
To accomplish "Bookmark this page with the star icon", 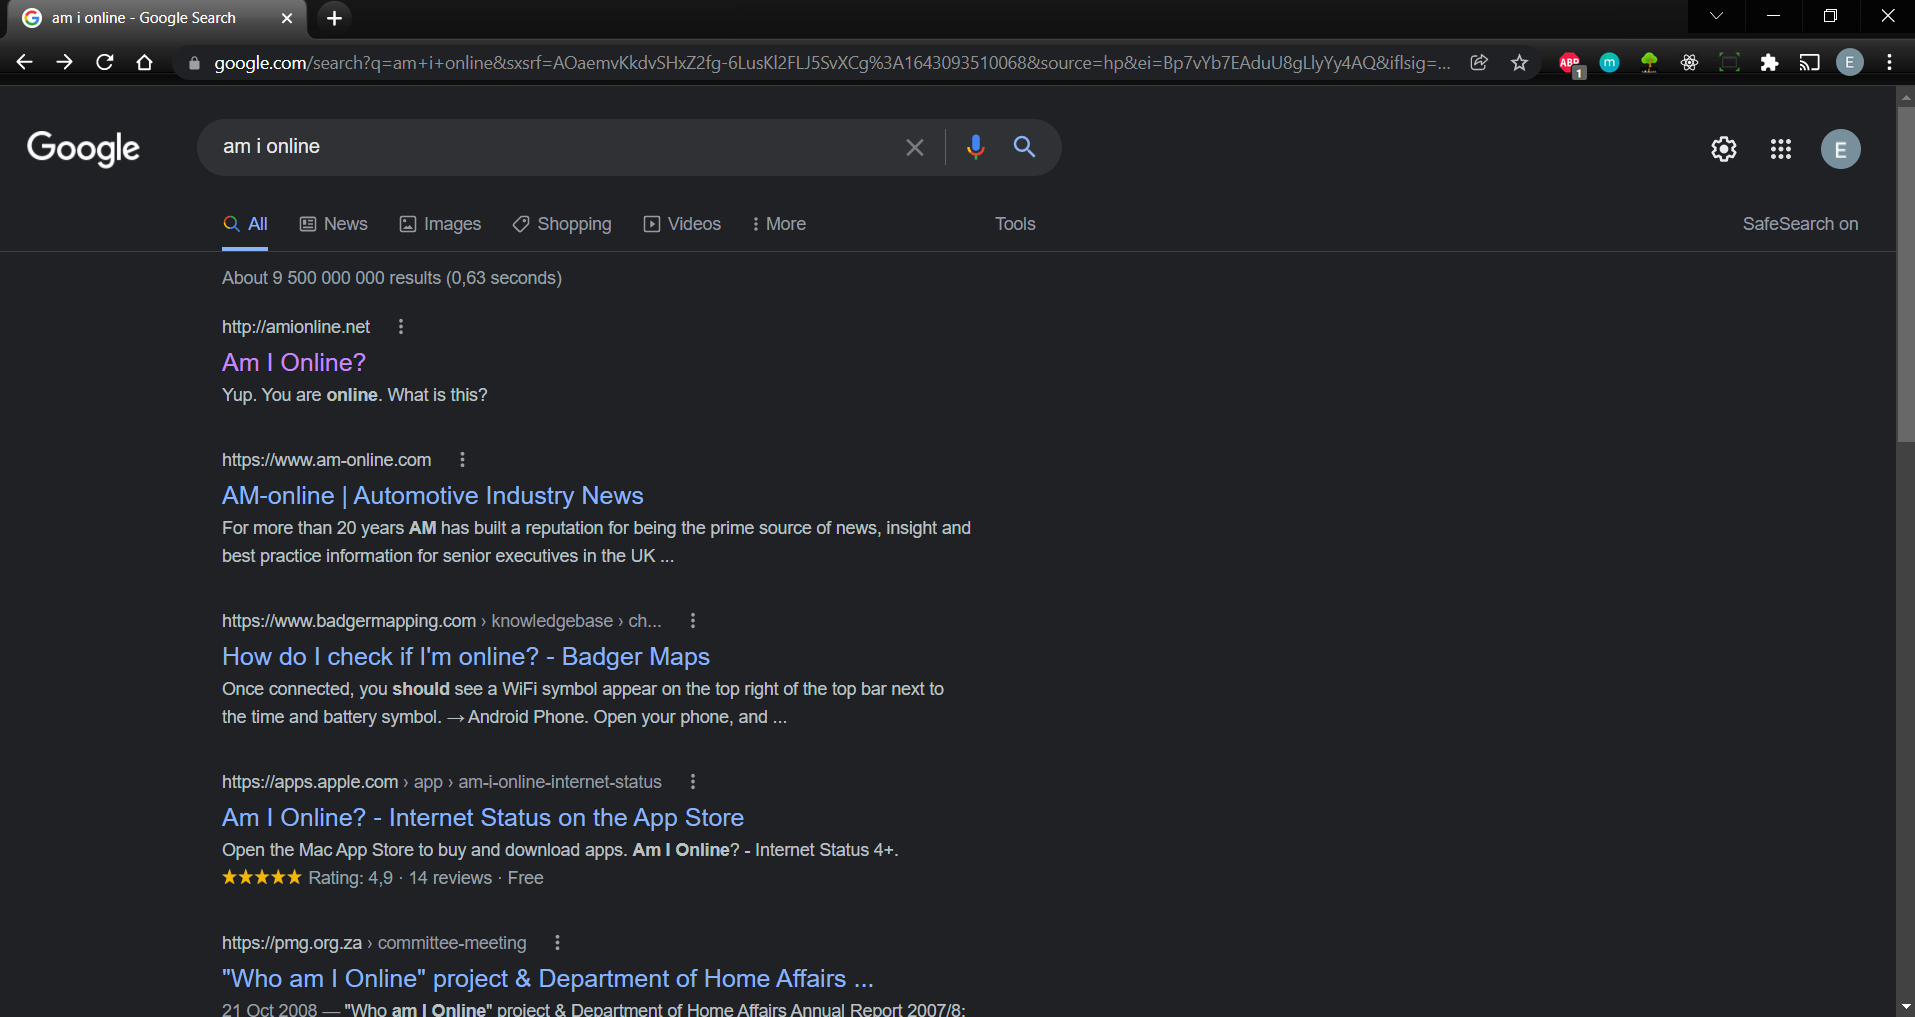I will (x=1519, y=62).
